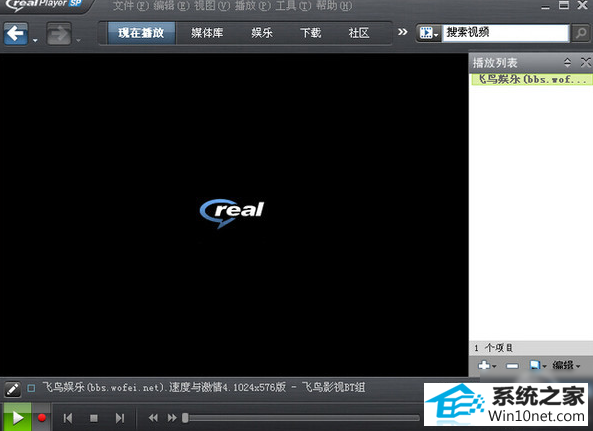Click the greyed forward arrow button
Image resolution: width=593 pixels, height=431 pixels.
click(59, 34)
